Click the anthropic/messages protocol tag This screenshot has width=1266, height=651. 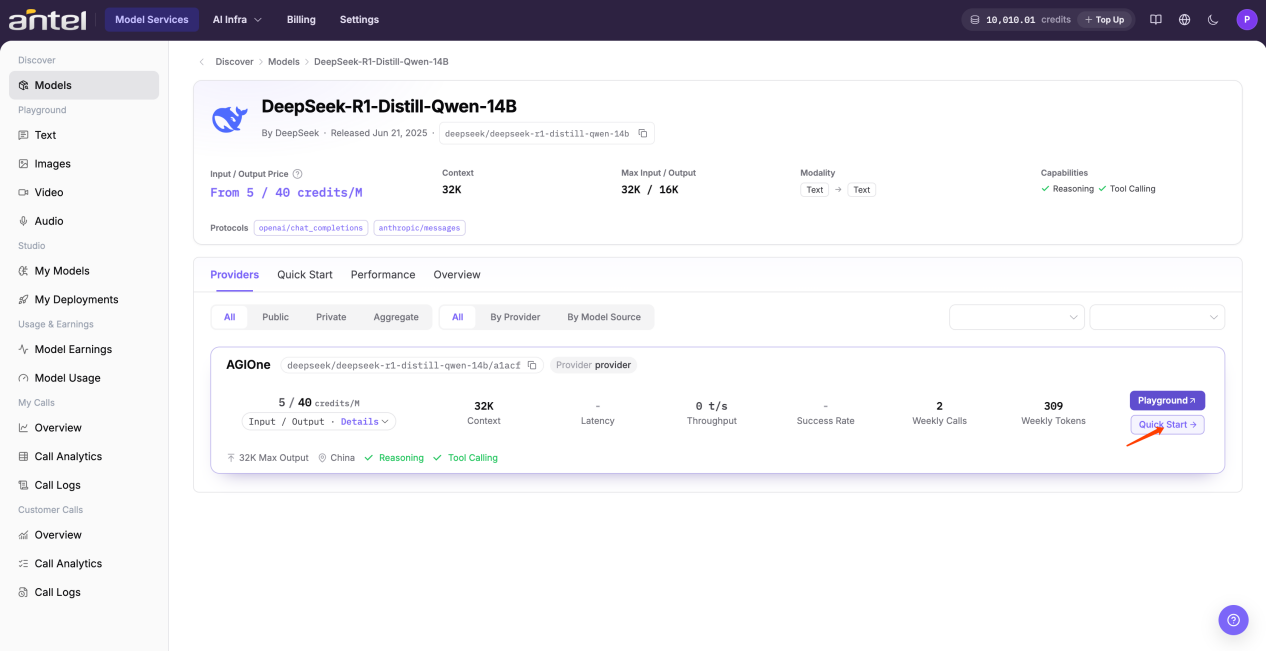tap(419, 228)
